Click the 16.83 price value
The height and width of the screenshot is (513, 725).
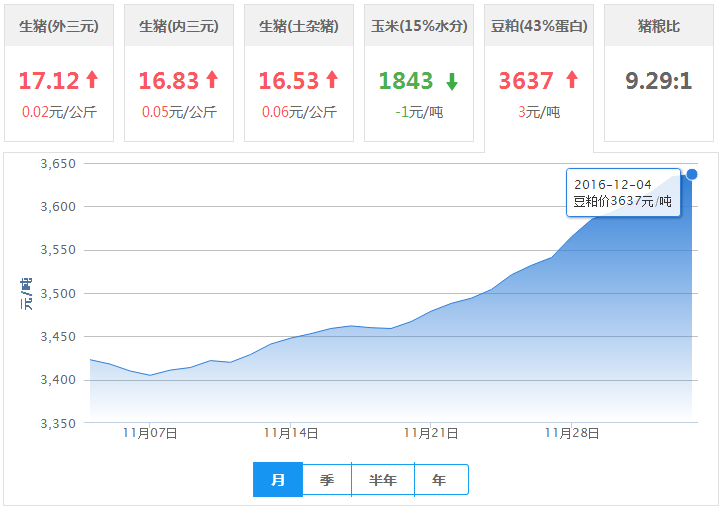click(169, 80)
